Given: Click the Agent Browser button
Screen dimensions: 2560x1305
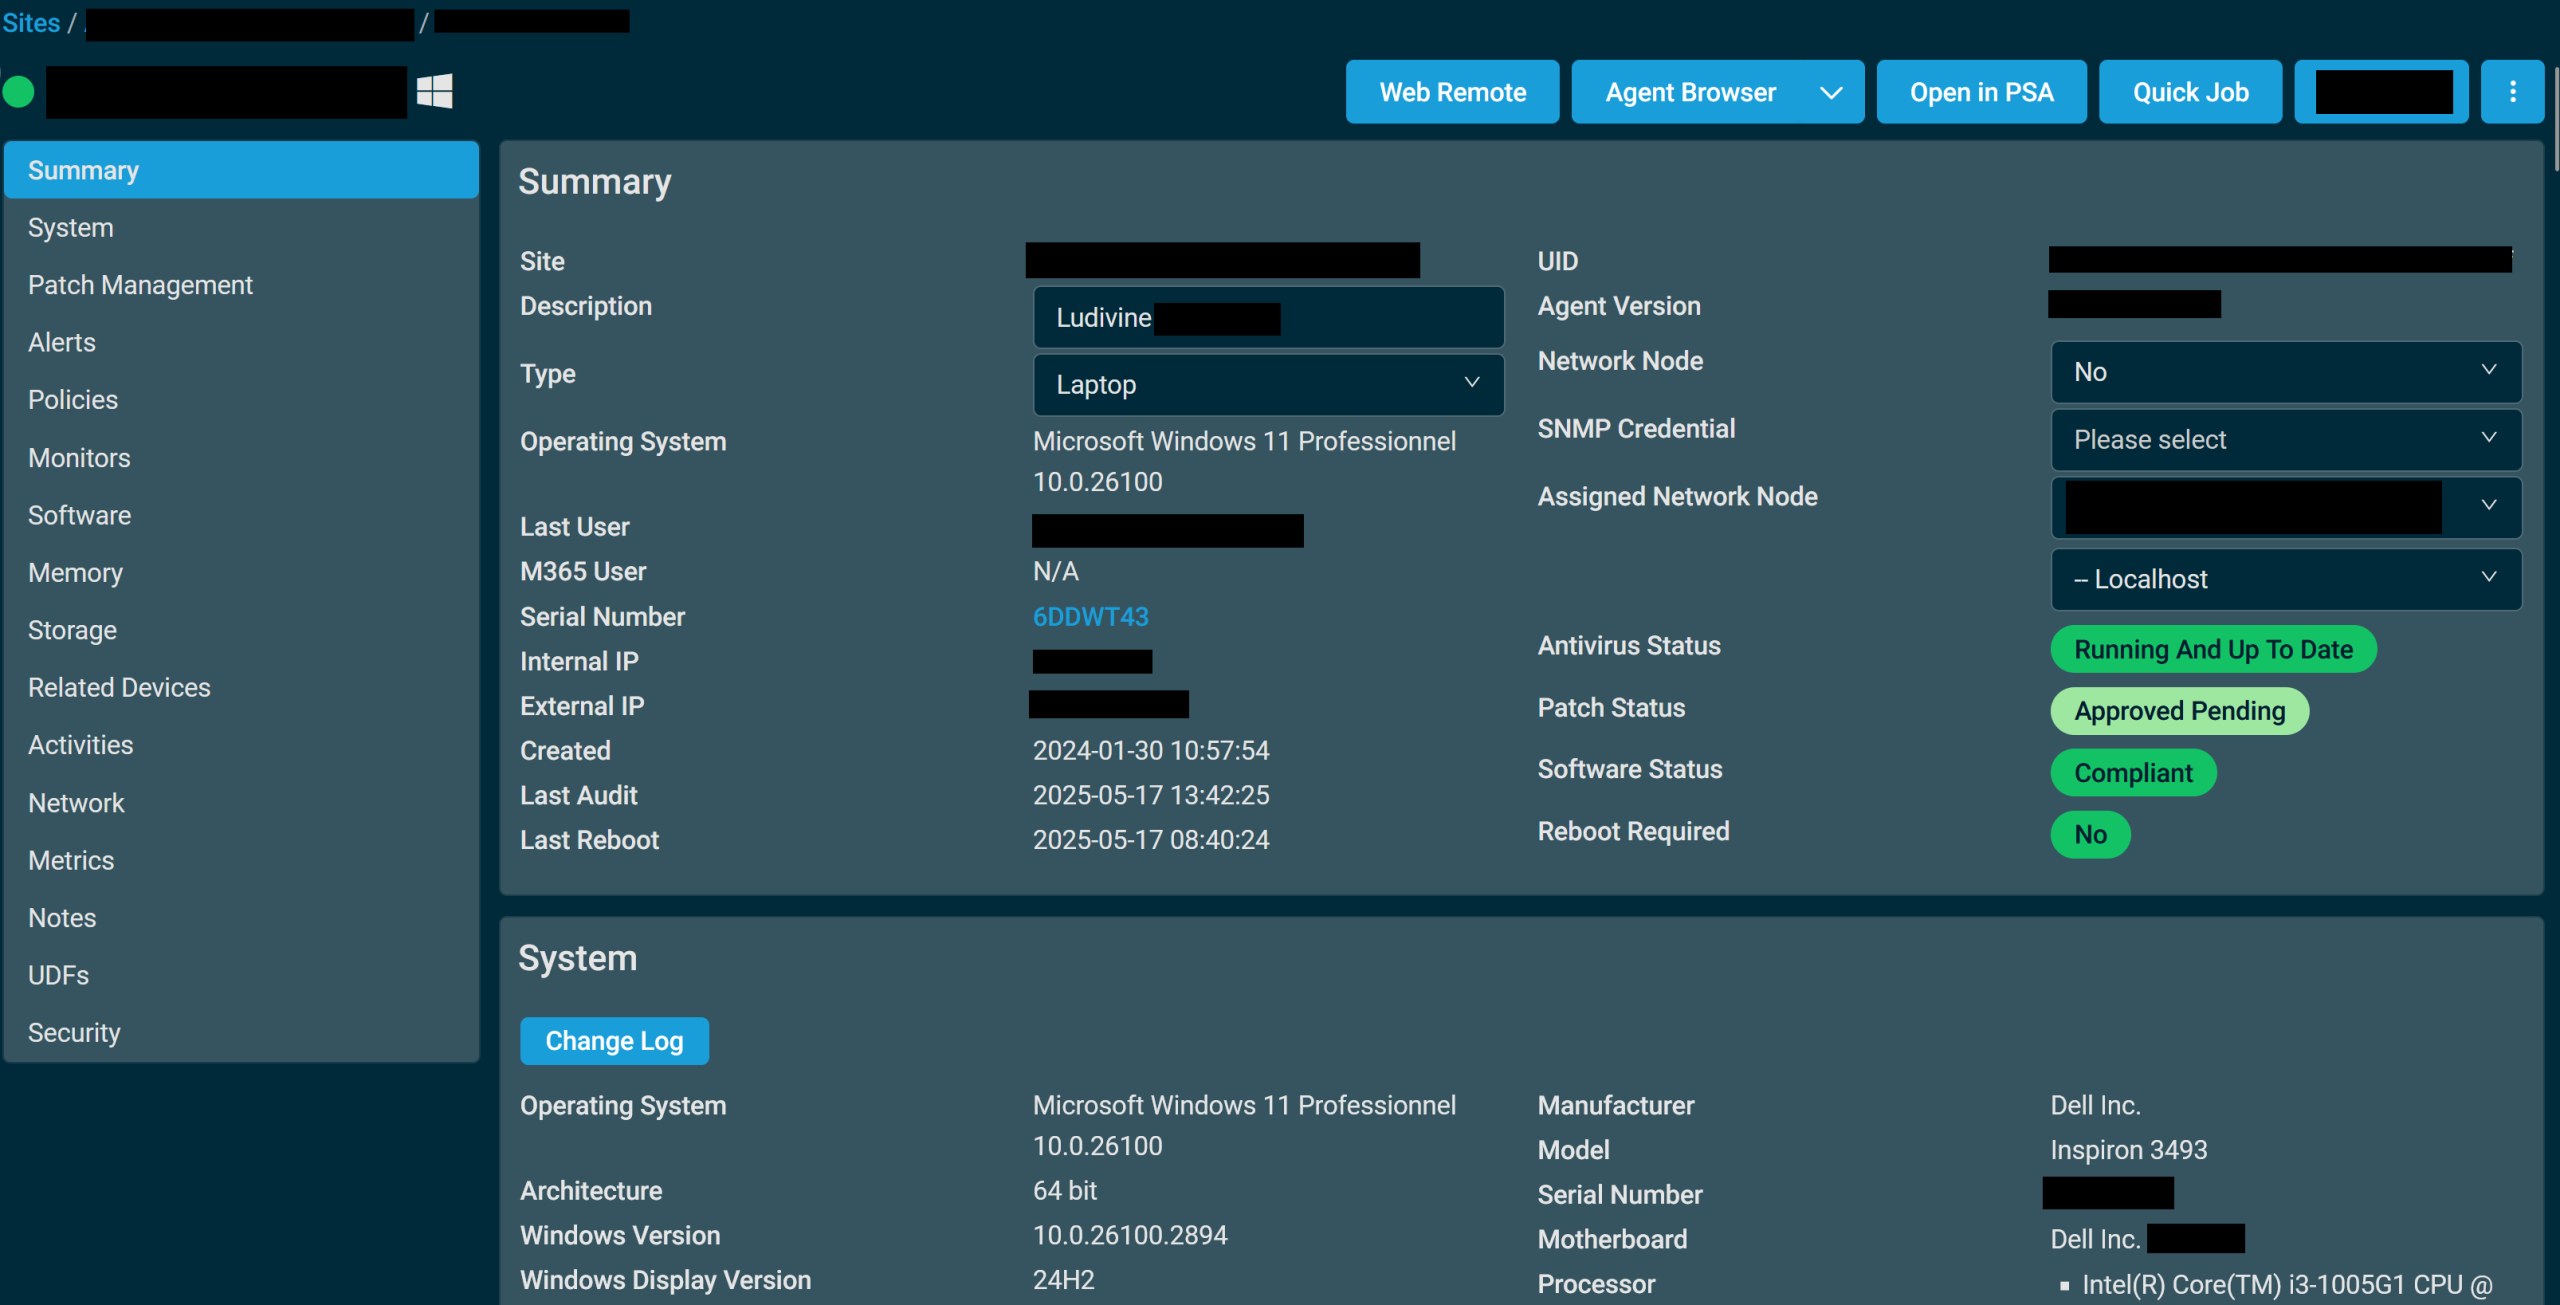Looking at the screenshot, I should [1690, 92].
